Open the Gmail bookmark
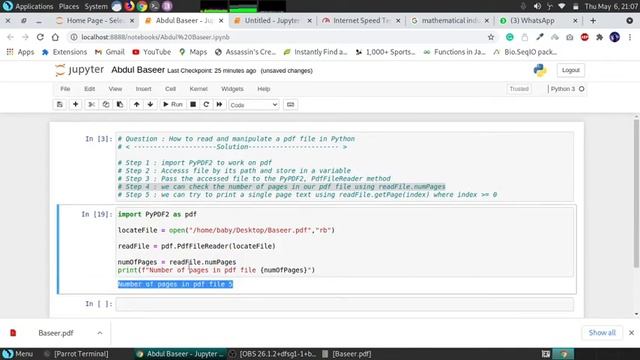The image size is (640, 360). [x=109, y=52]
